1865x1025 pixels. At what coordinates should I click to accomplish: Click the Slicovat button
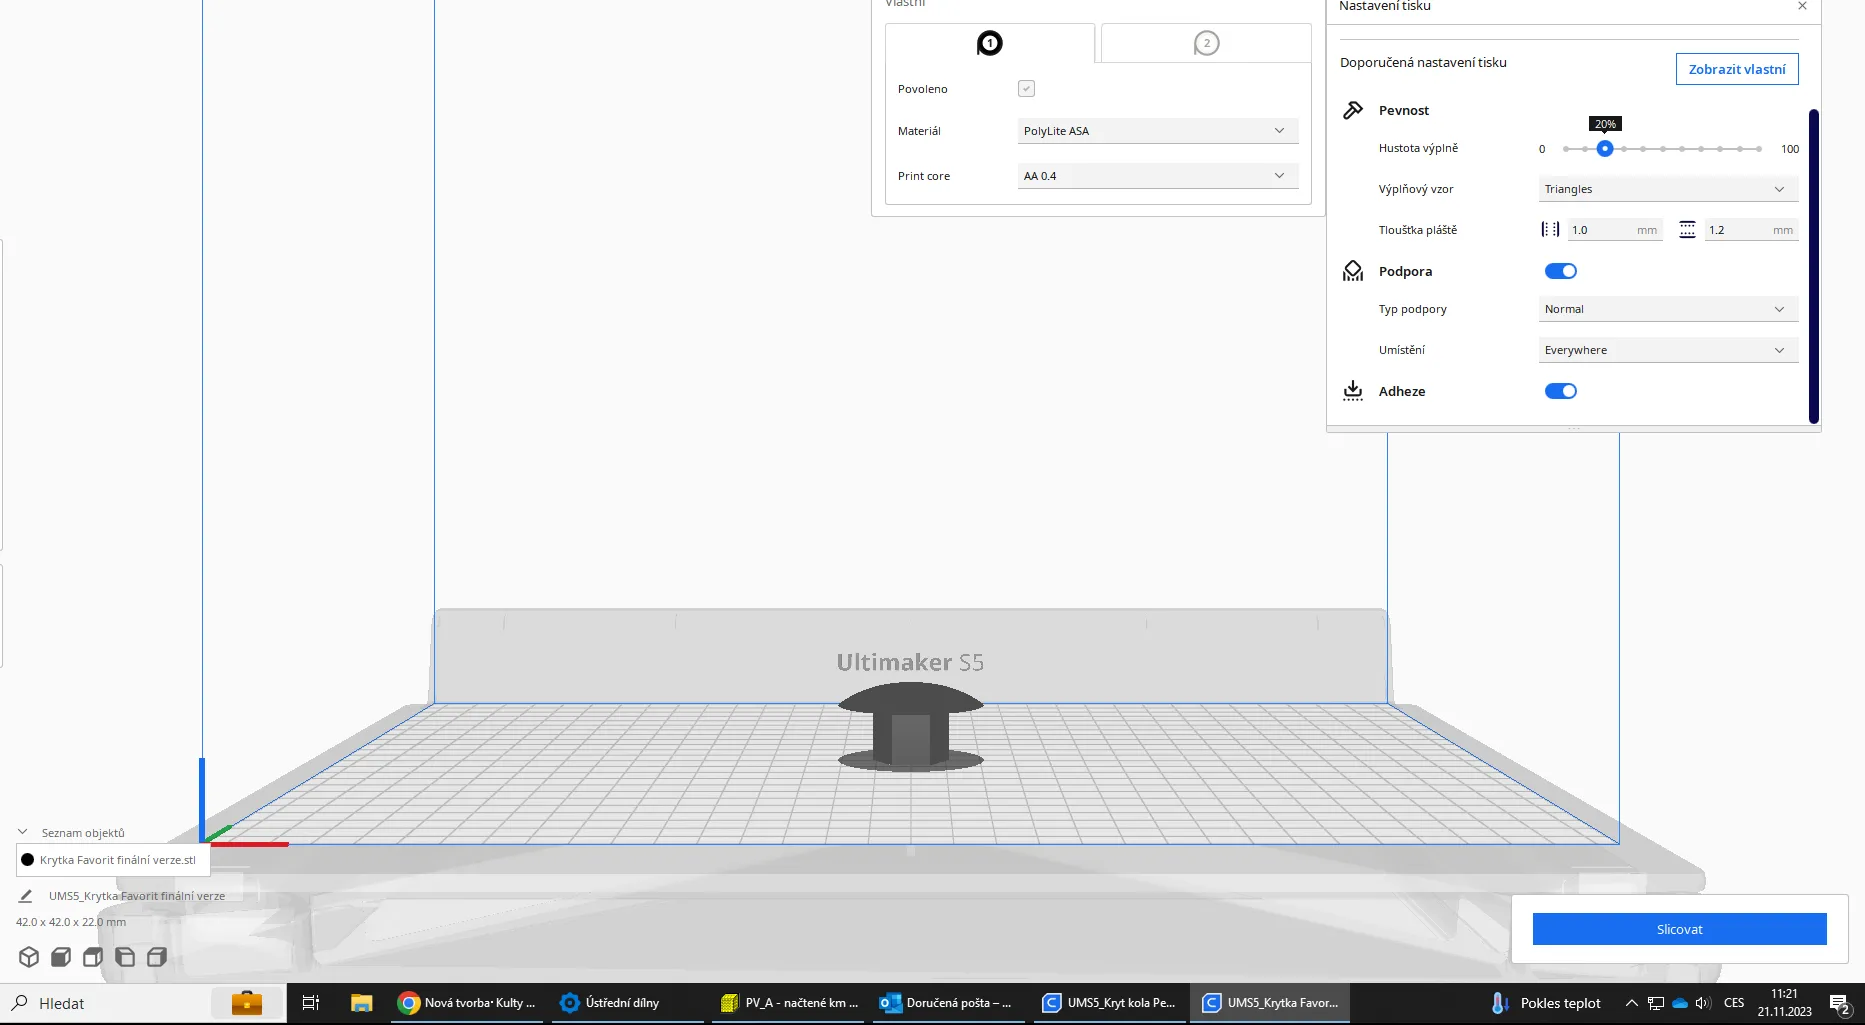click(x=1679, y=929)
